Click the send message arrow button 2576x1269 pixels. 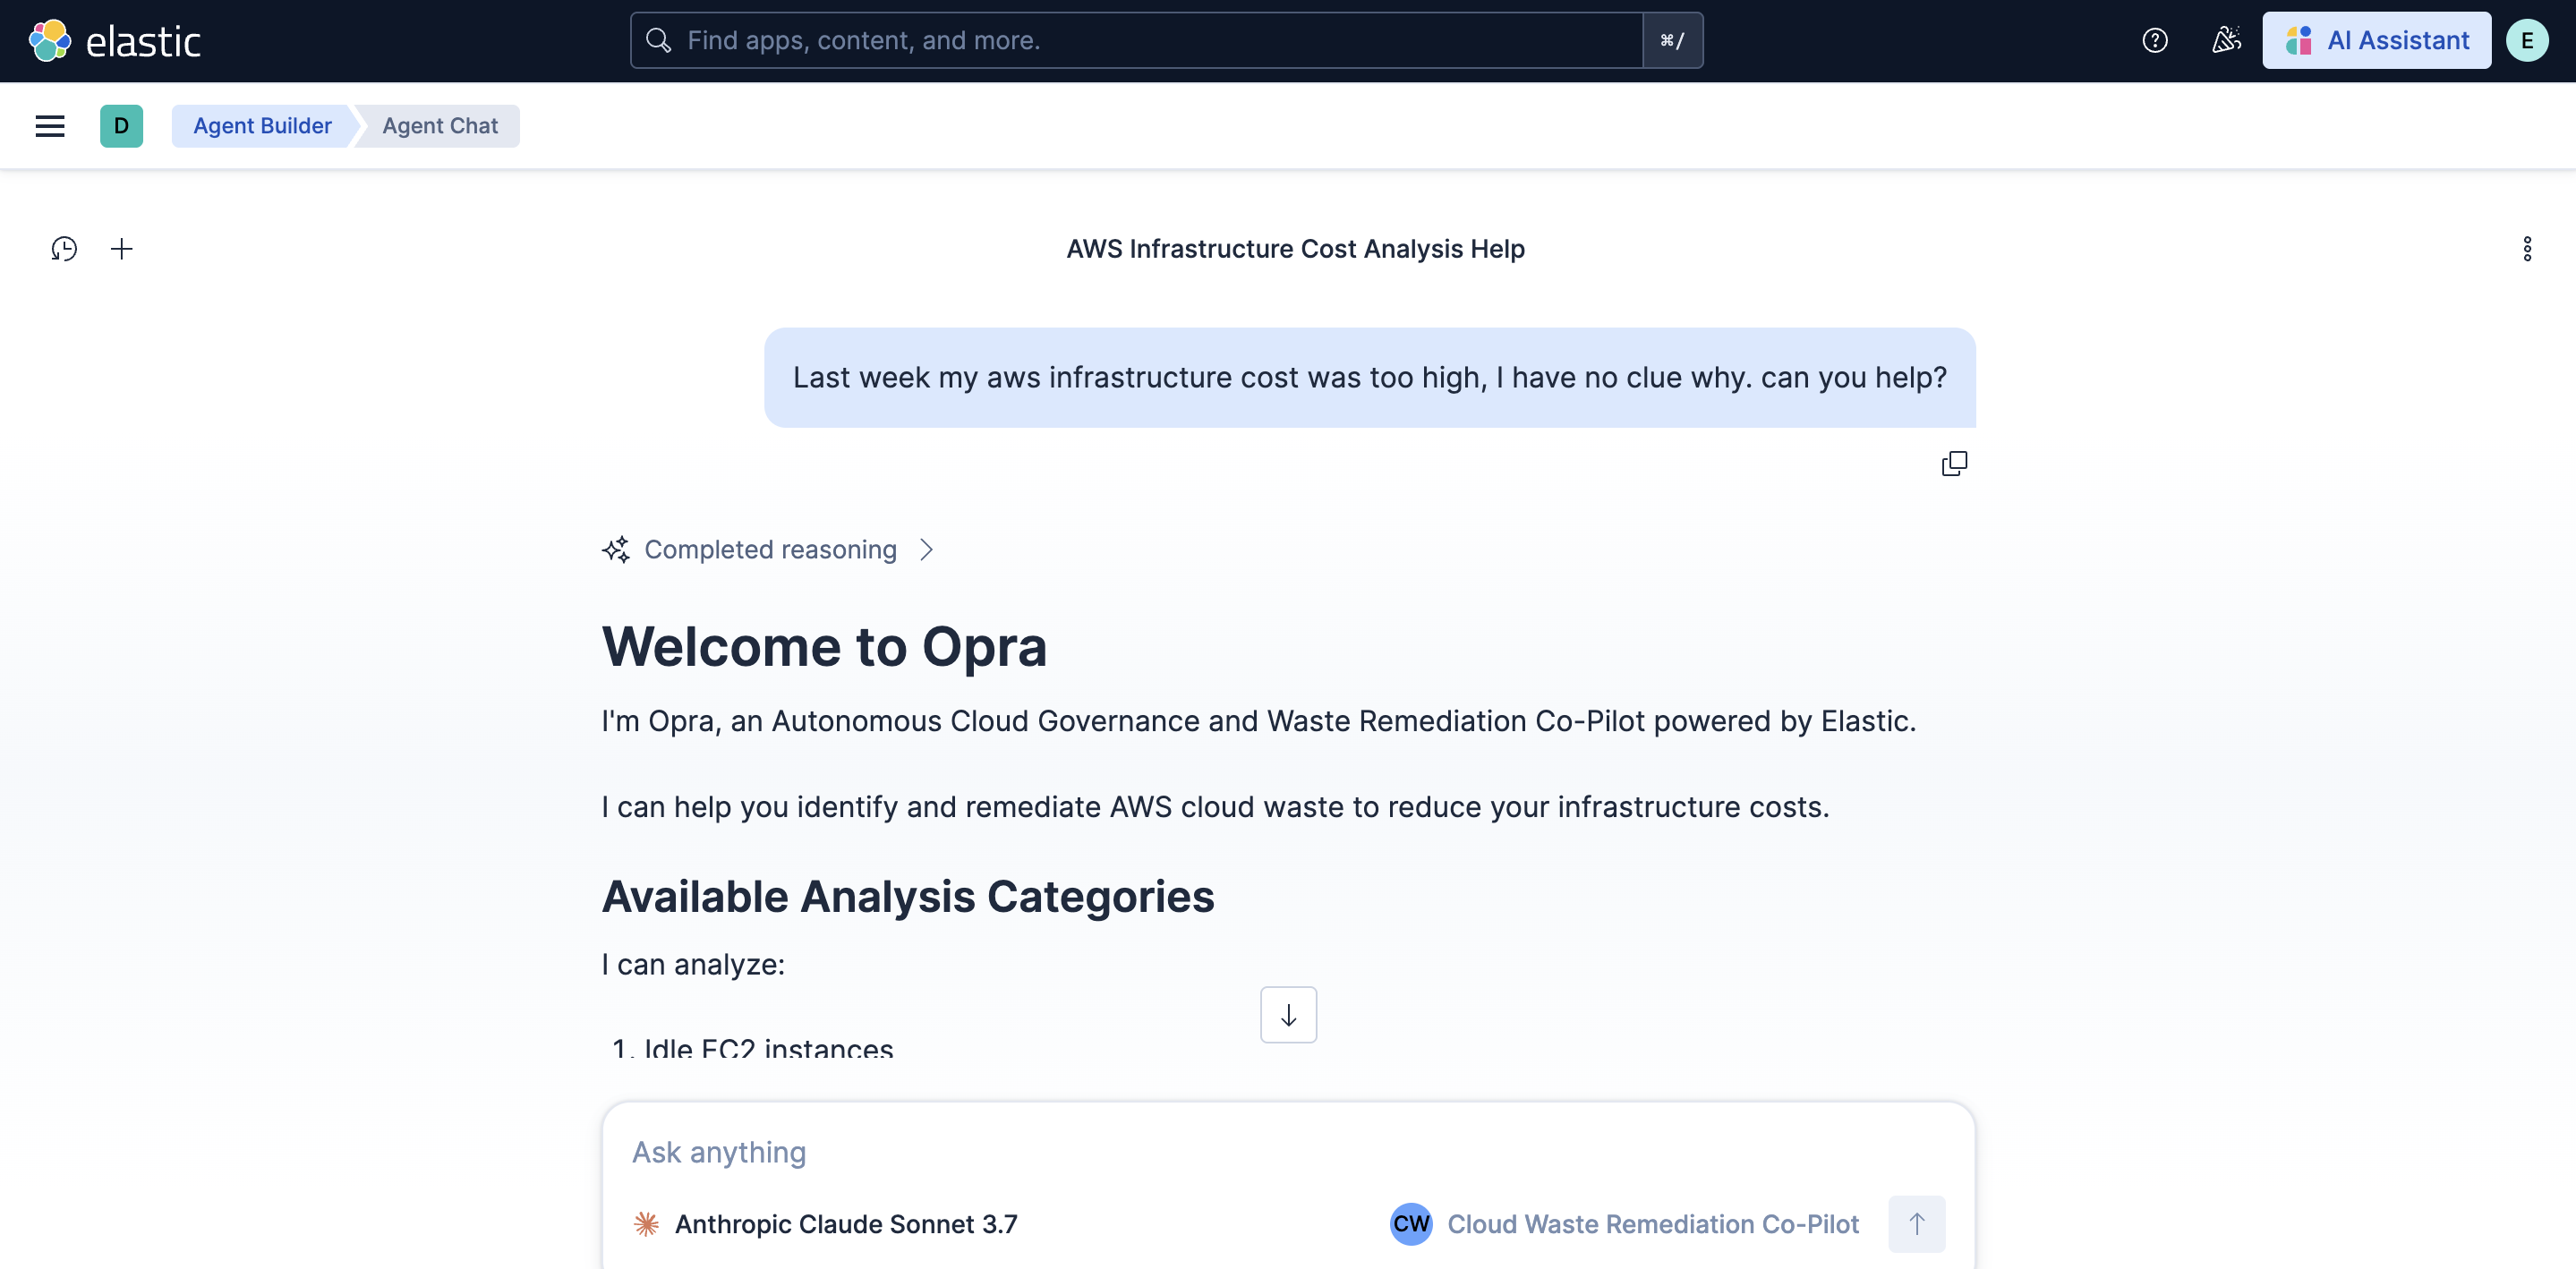[x=1916, y=1224]
